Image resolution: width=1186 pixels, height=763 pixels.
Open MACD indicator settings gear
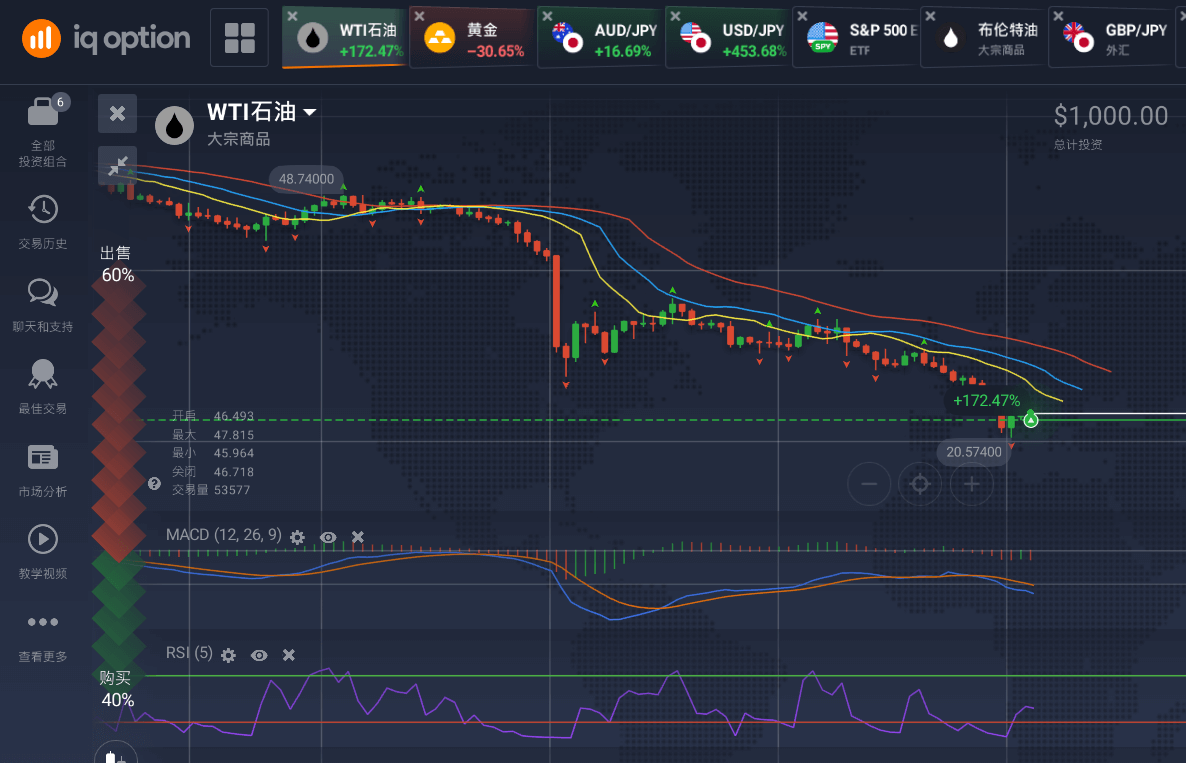click(297, 537)
